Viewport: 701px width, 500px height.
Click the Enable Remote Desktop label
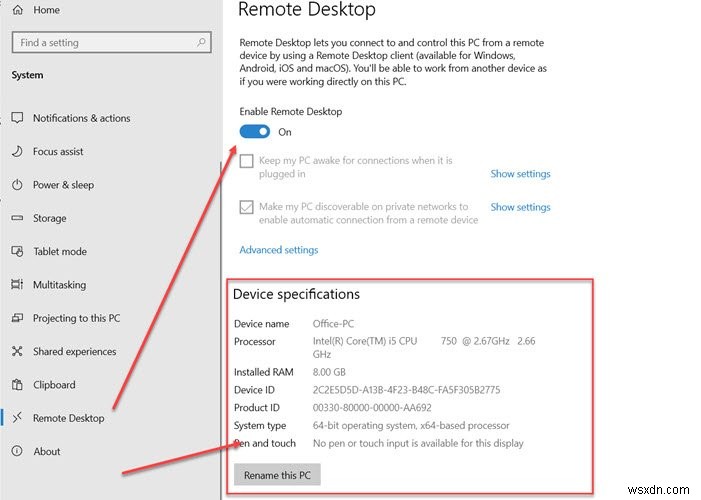point(291,112)
